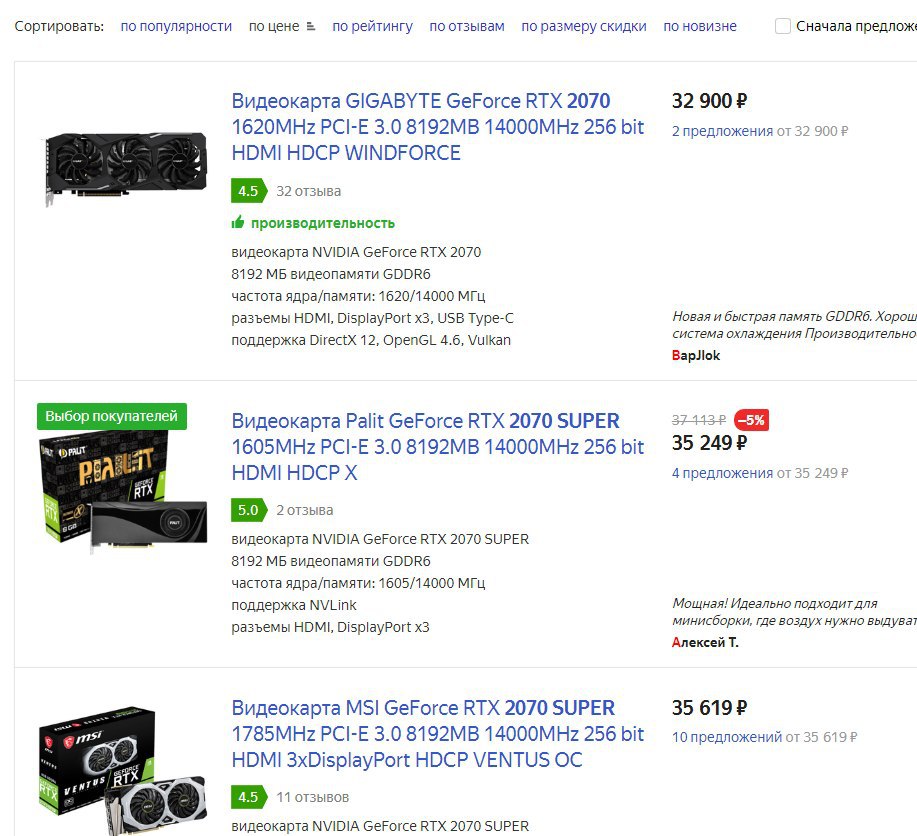Sort by discount size
917x836 pixels.
(x=584, y=26)
